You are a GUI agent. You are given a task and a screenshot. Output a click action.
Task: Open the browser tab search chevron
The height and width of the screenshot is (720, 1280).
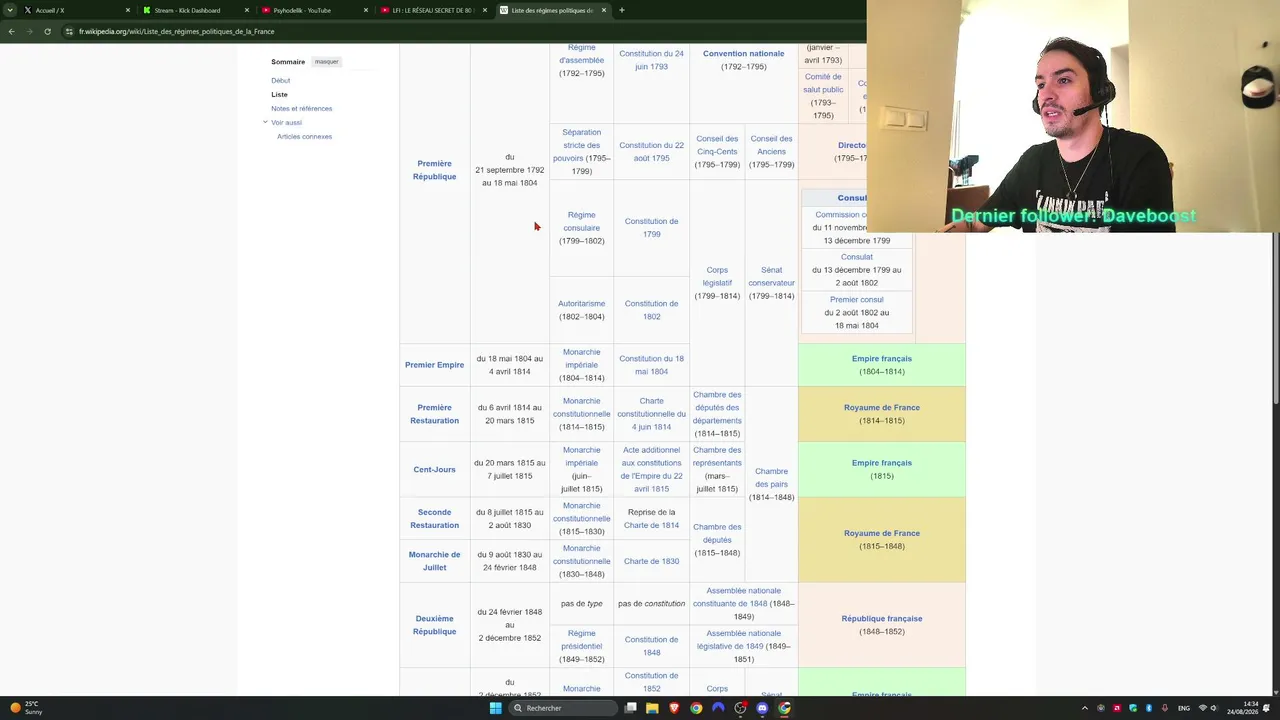[11, 10]
